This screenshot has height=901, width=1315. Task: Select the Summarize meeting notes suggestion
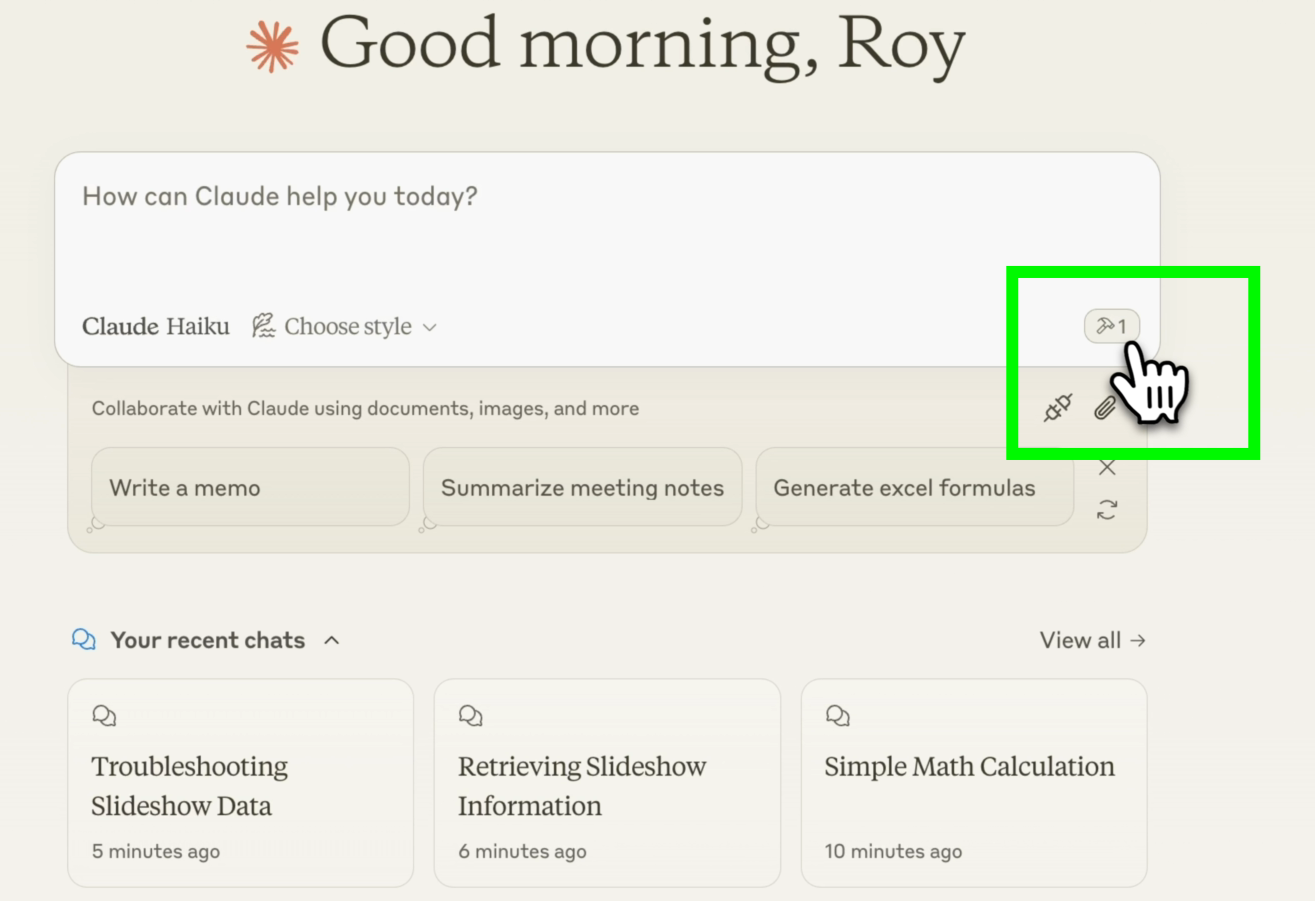582,488
